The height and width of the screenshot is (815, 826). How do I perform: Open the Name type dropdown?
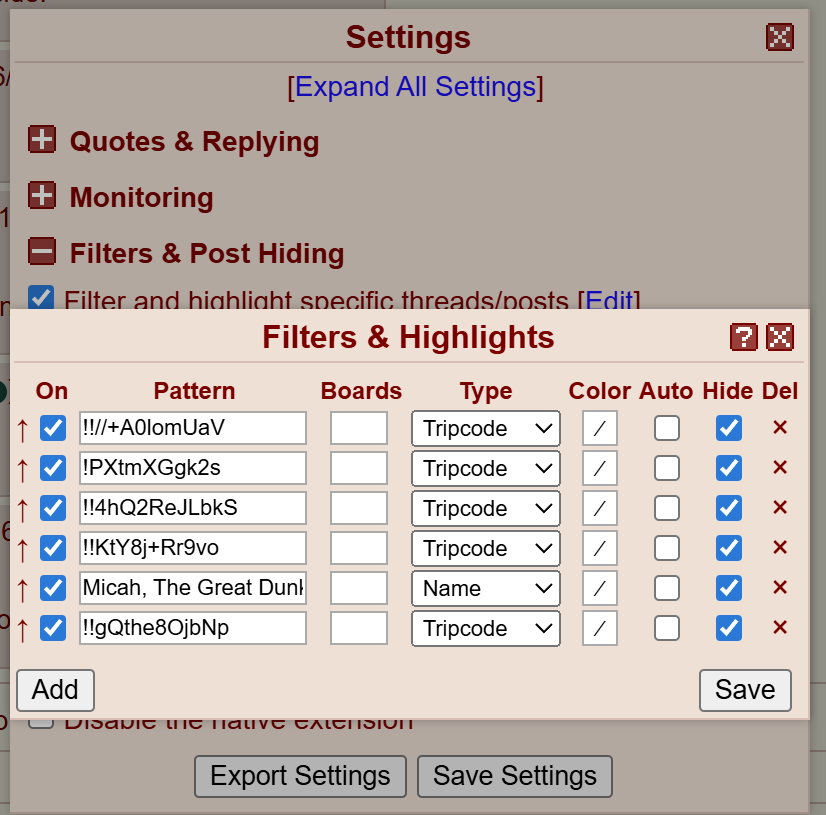(486, 588)
